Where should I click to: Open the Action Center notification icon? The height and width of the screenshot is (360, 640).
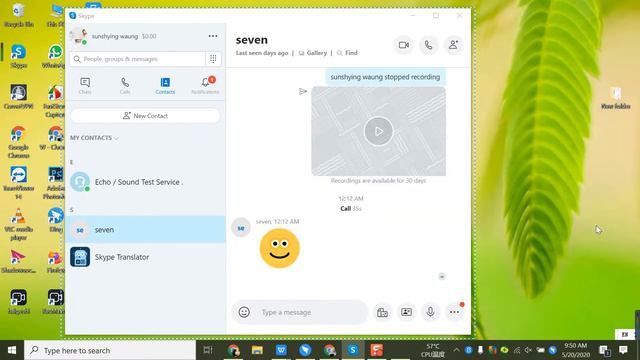(x=623, y=350)
